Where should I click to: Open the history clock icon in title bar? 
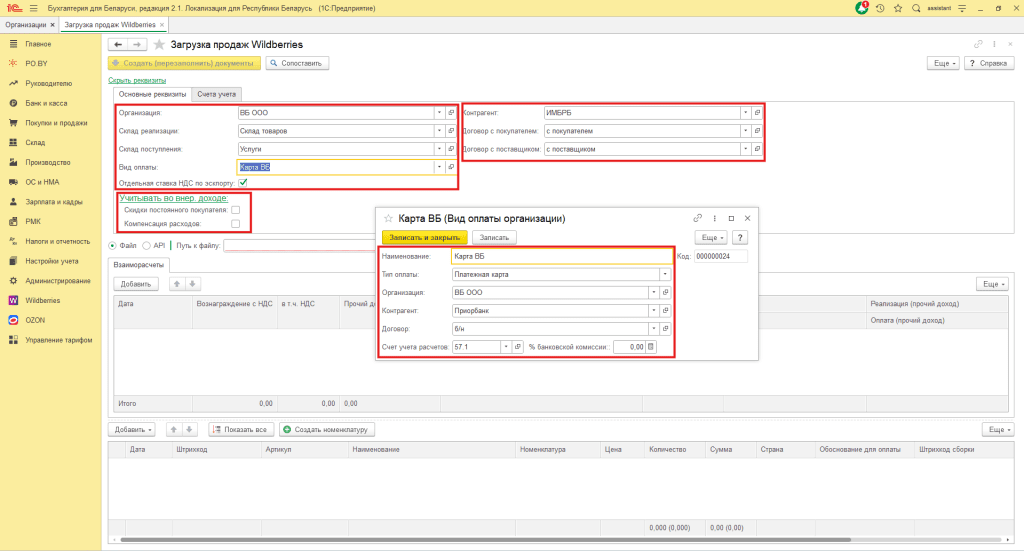(x=880, y=8)
